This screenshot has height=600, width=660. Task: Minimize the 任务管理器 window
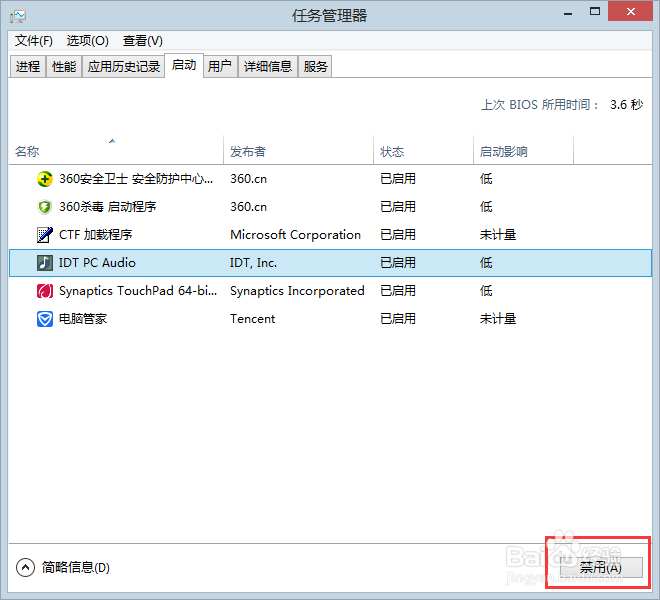click(x=568, y=13)
